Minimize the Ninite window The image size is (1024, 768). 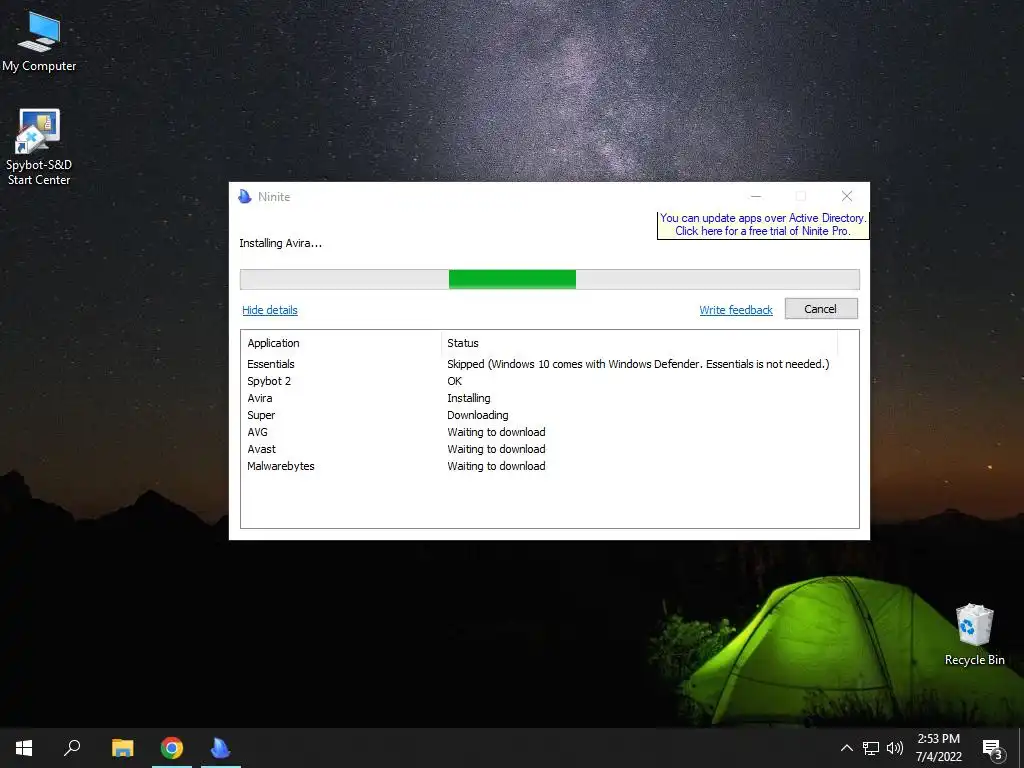(x=756, y=196)
